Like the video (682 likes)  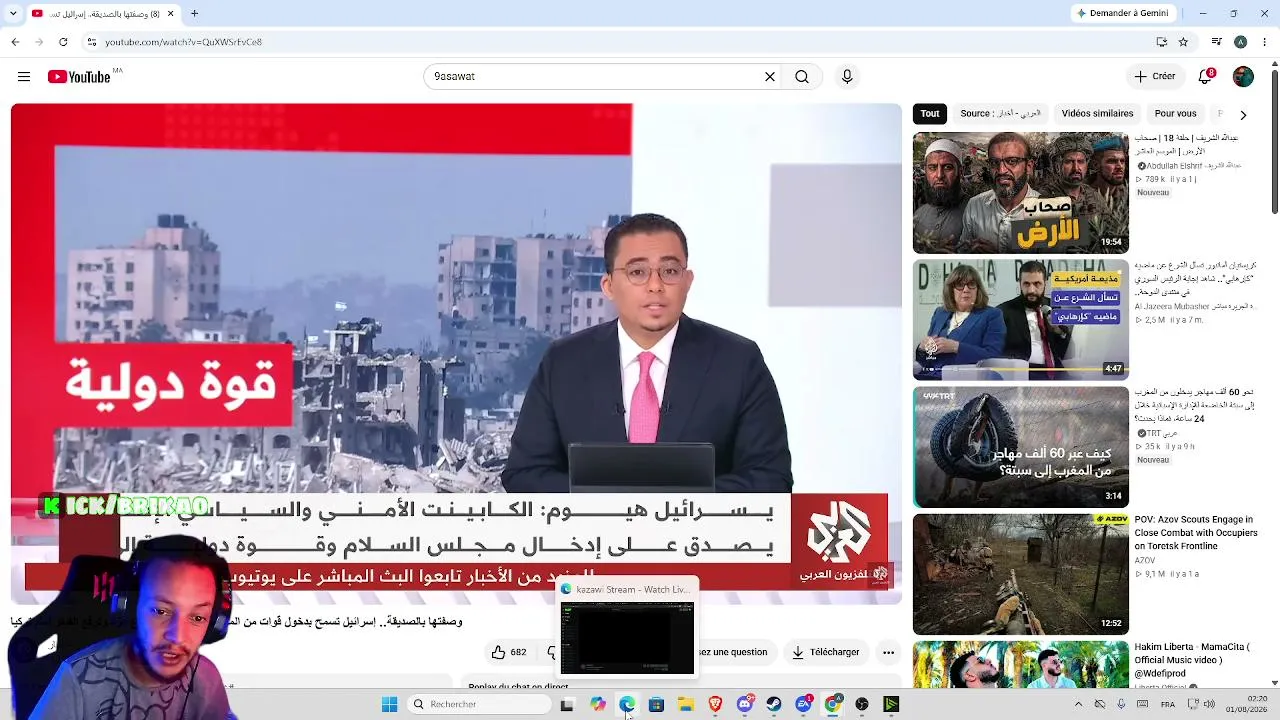(509, 652)
